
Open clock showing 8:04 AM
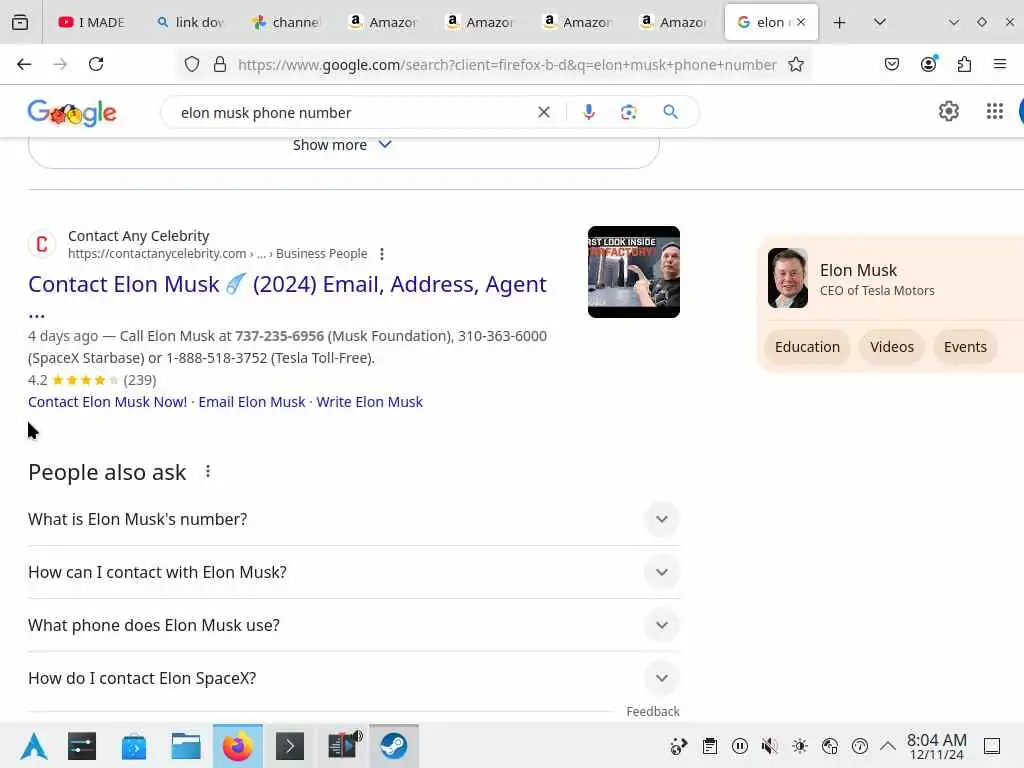[936, 746]
